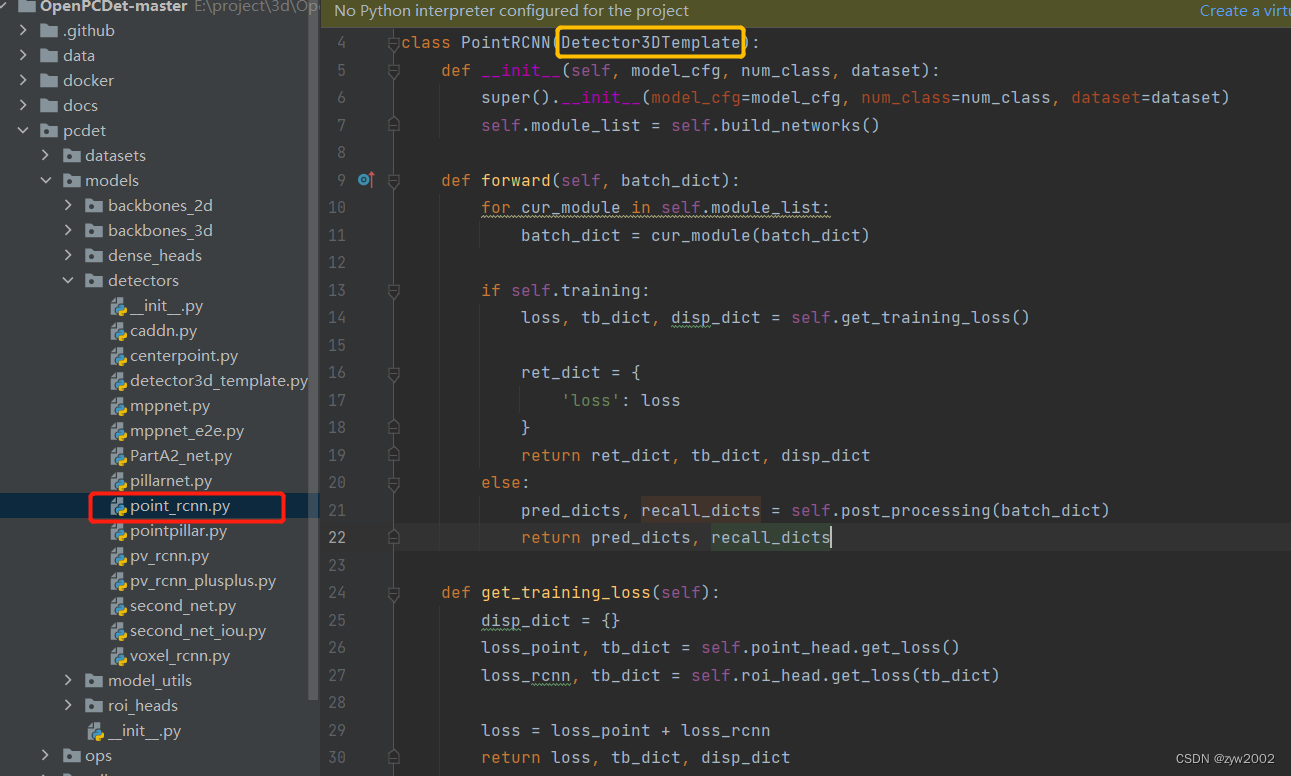Open detector3d_template.py file
The height and width of the screenshot is (776, 1291).
pos(219,381)
